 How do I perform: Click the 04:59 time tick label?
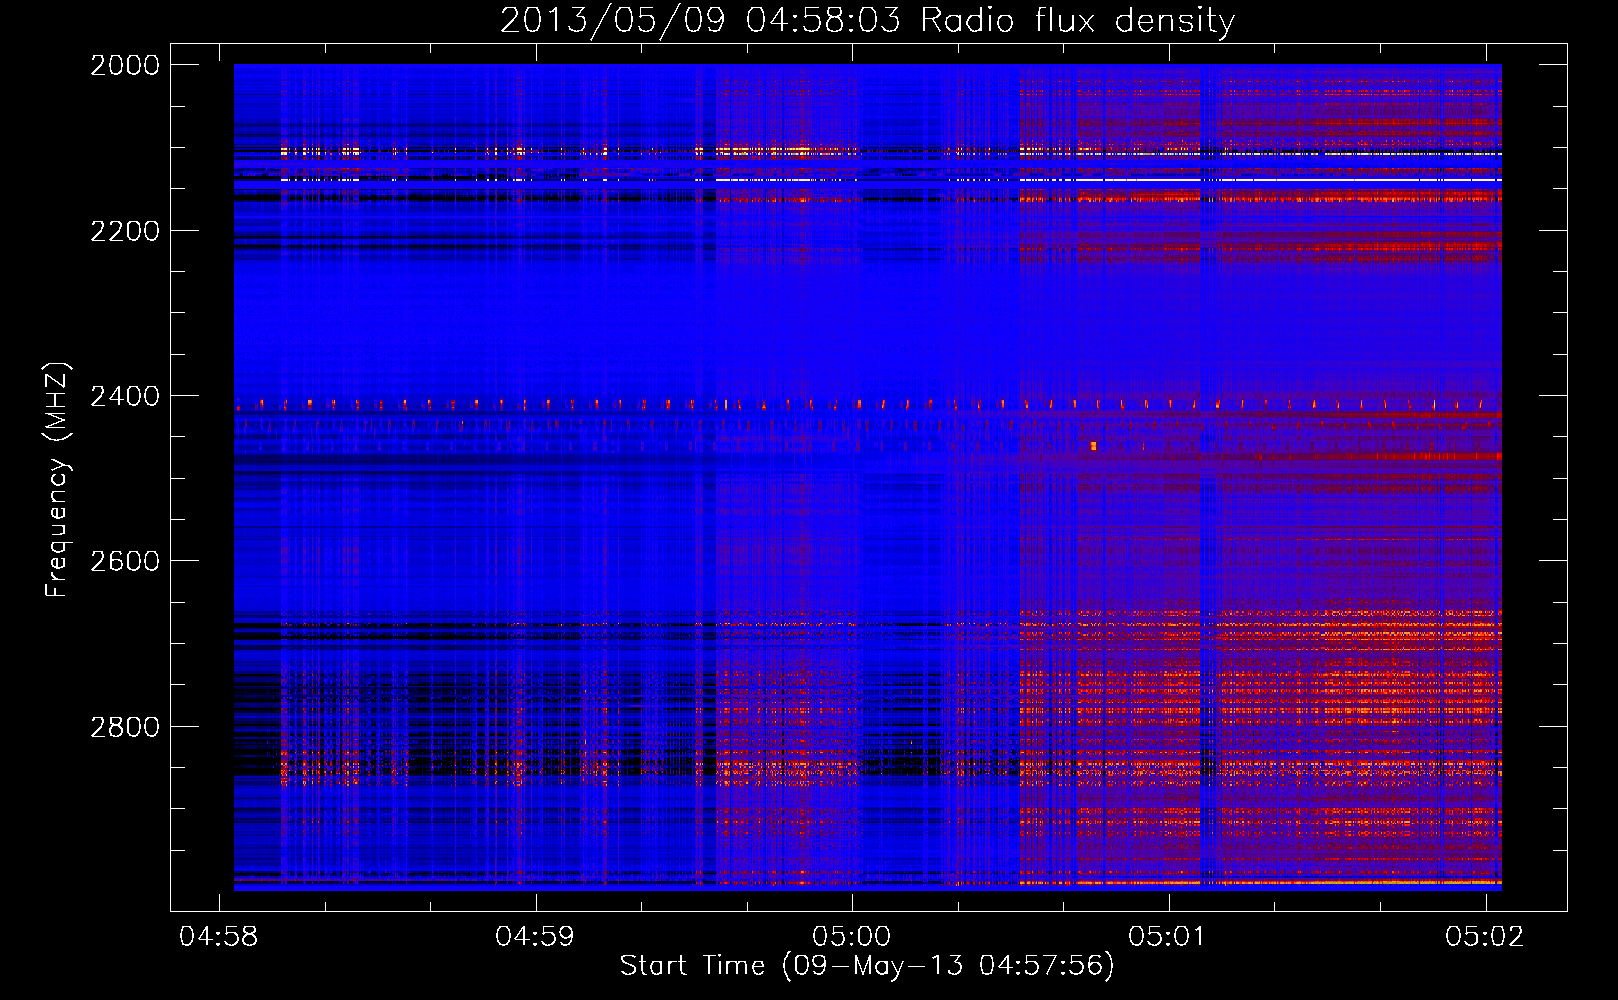tap(535, 936)
